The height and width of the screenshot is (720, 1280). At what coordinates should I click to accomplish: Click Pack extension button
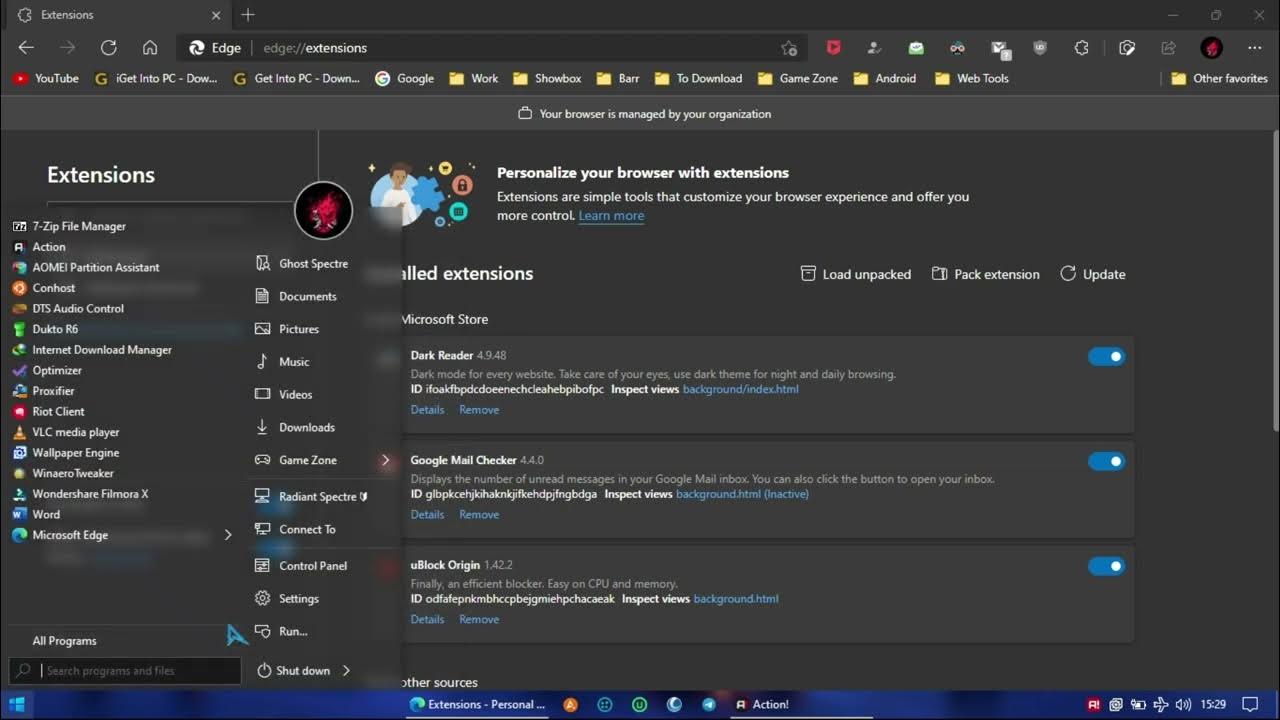coord(986,274)
